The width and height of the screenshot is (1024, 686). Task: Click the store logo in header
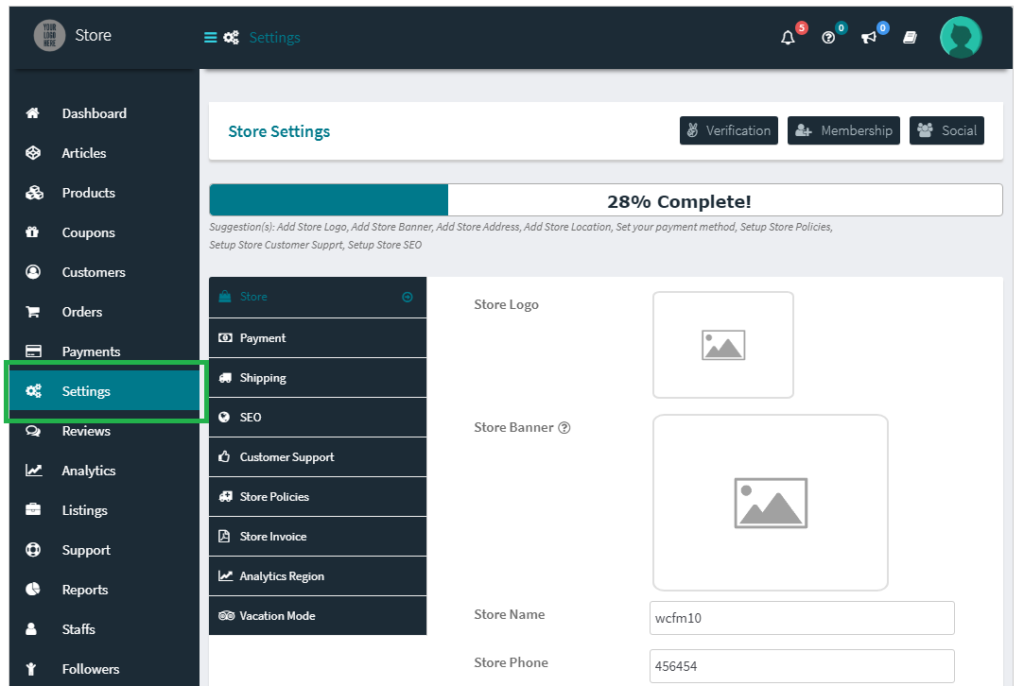pos(49,36)
